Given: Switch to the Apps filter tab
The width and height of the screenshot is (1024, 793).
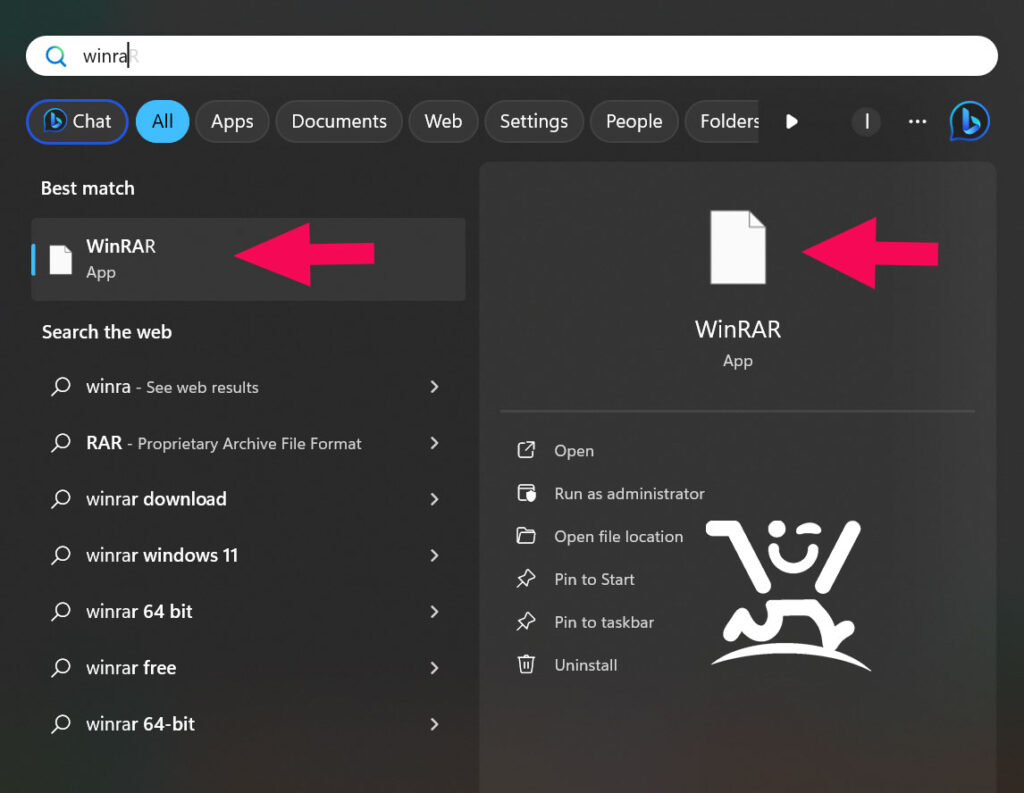Looking at the screenshot, I should [x=232, y=121].
